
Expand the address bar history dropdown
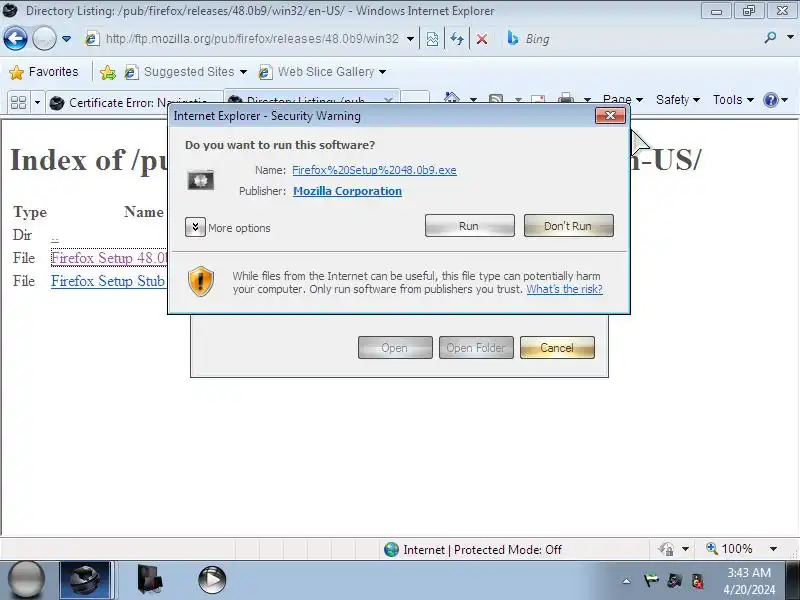(410, 39)
